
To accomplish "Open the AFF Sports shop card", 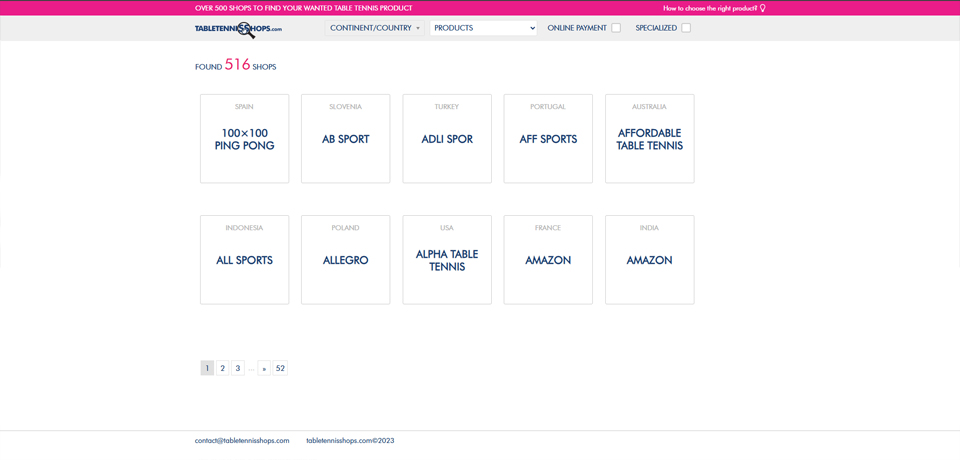I will pyautogui.click(x=548, y=138).
